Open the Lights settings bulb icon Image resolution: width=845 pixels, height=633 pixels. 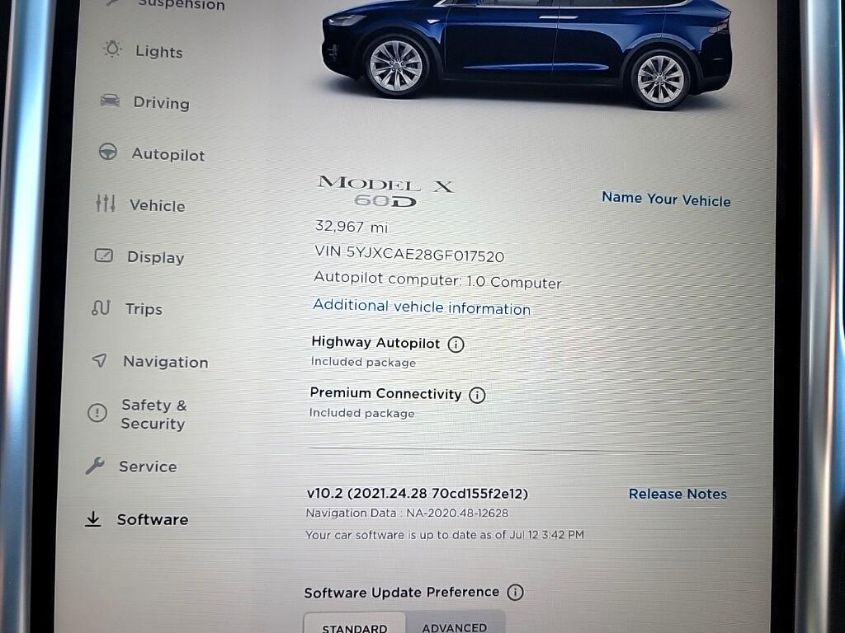[x=112, y=49]
